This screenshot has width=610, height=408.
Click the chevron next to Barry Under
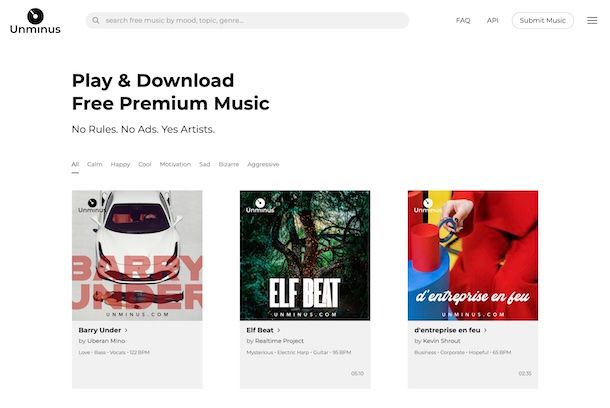[x=126, y=330]
